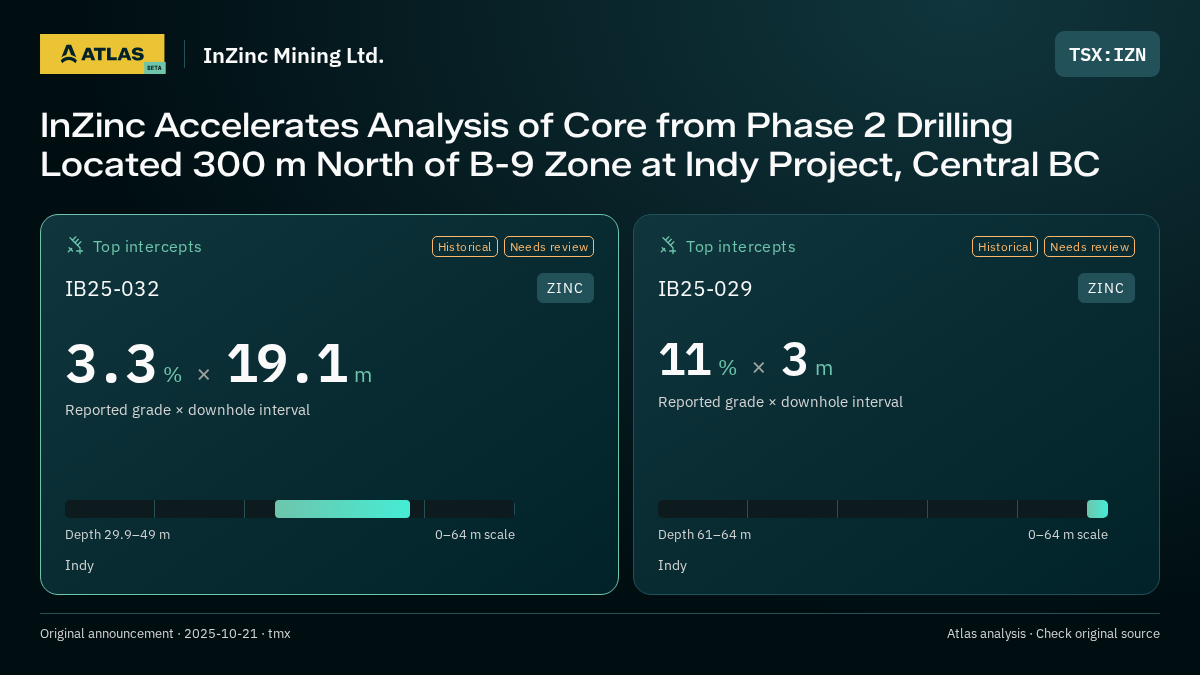This screenshot has width=1200, height=675.
Task: Click 'Indy' label on IB25-032 card
Action: [x=79, y=566]
